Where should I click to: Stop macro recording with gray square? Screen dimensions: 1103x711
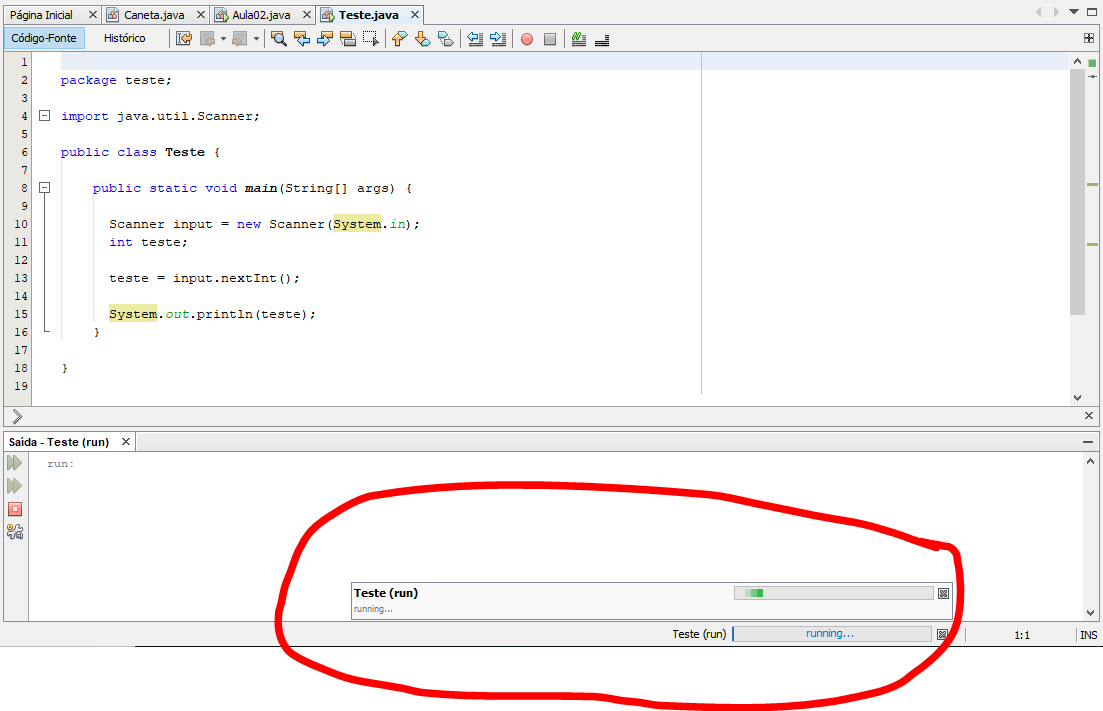tap(550, 39)
